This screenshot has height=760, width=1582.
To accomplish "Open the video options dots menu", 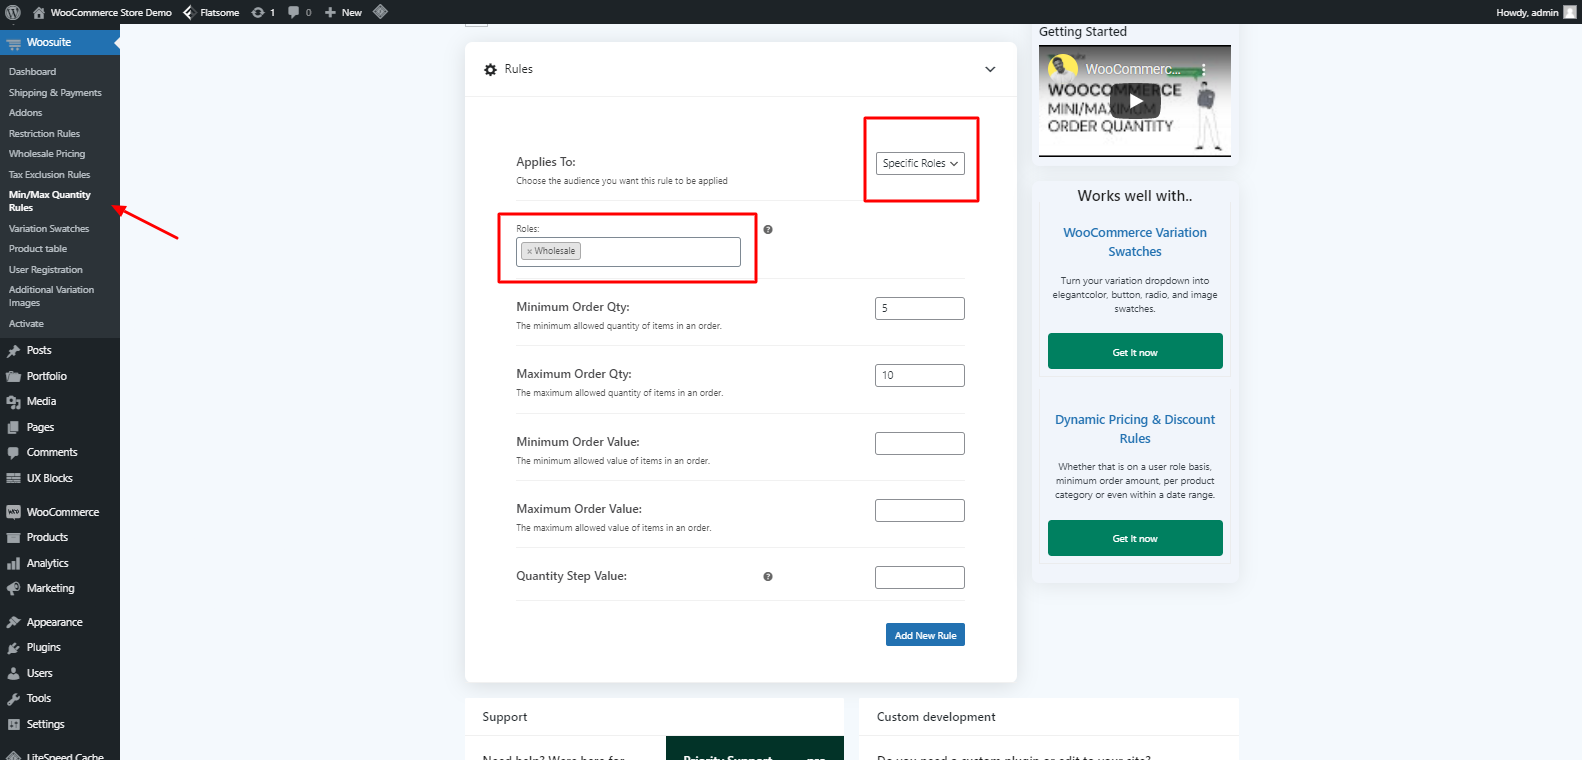I will point(1204,69).
